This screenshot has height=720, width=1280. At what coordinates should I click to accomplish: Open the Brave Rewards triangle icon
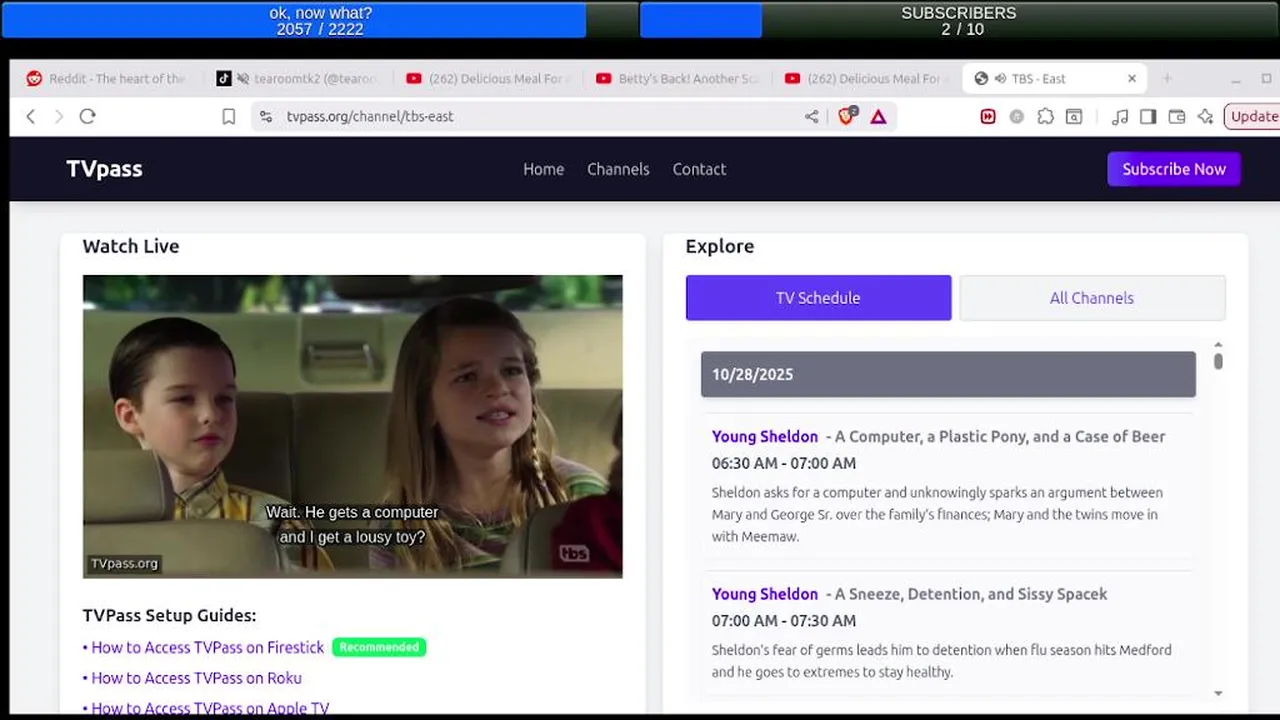(x=878, y=117)
